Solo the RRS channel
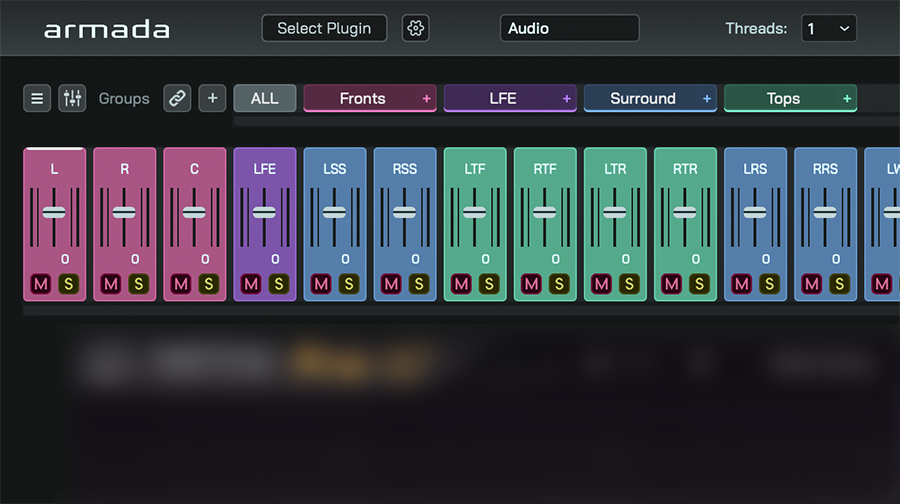The height and width of the screenshot is (504, 900). (839, 284)
